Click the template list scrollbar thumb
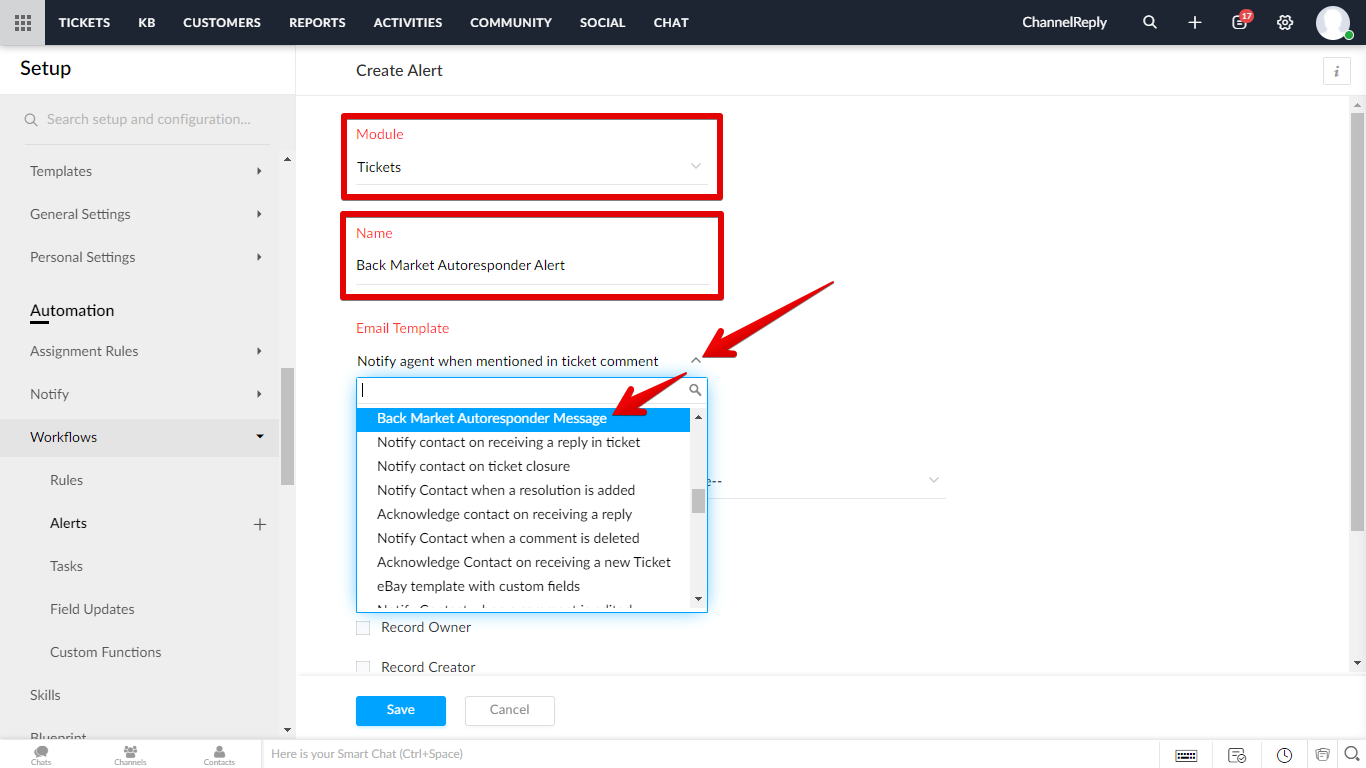 (698, 501)
